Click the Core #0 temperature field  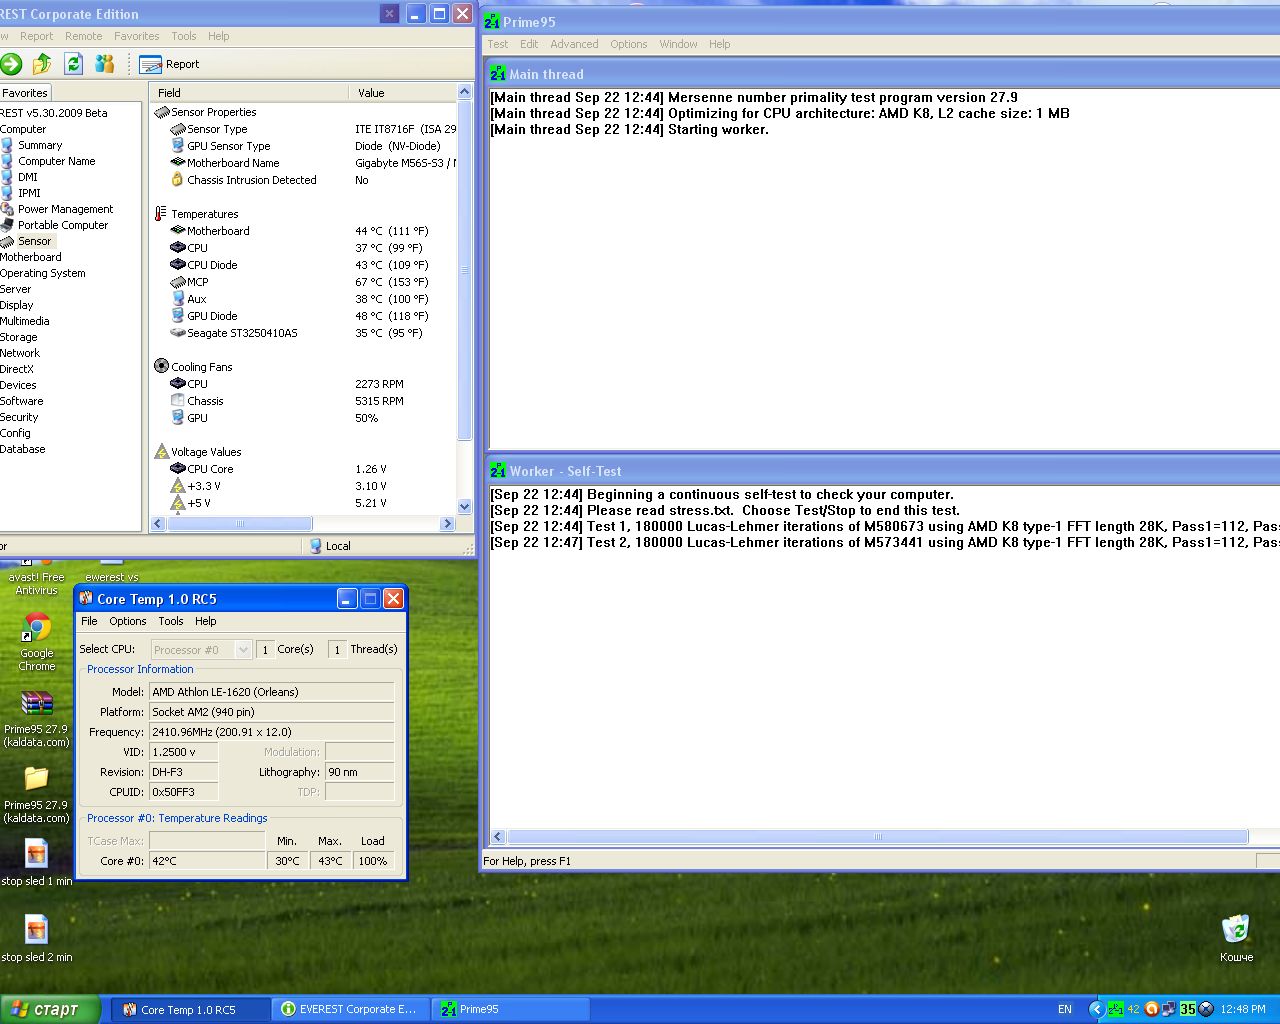(207, 861)
